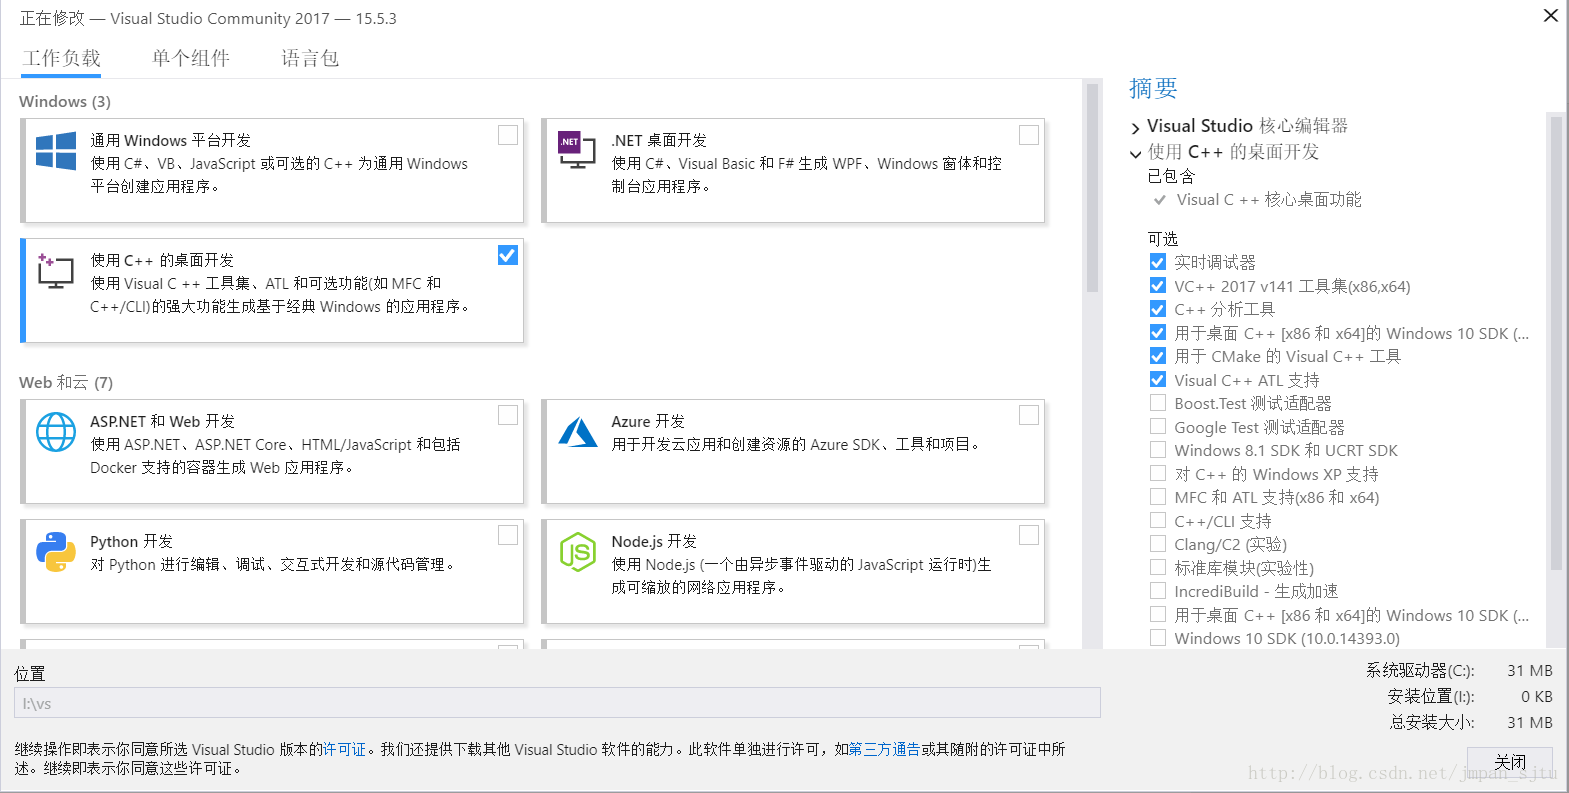Check the Node.js 开发 workload checkbox
This screenshot has width=1569, height=793.
(1029, 535)
